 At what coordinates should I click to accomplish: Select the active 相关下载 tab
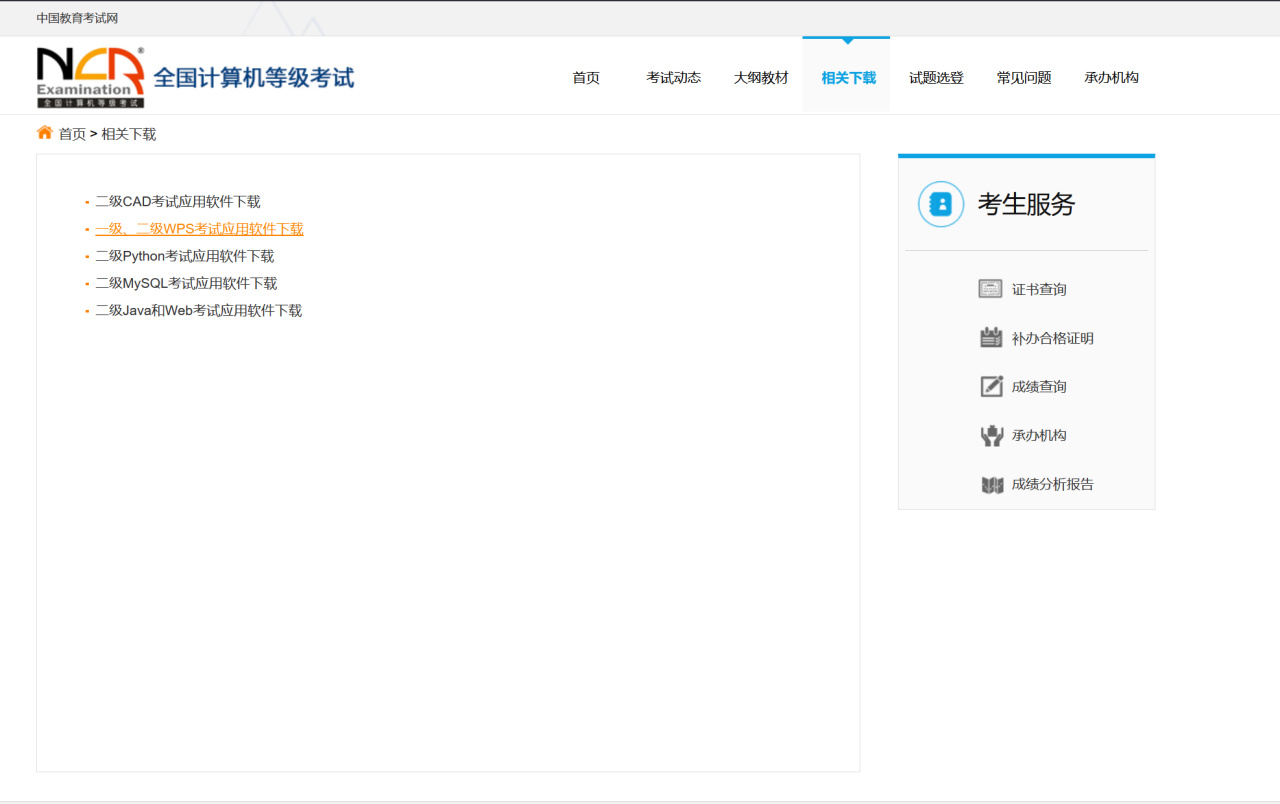848,78
